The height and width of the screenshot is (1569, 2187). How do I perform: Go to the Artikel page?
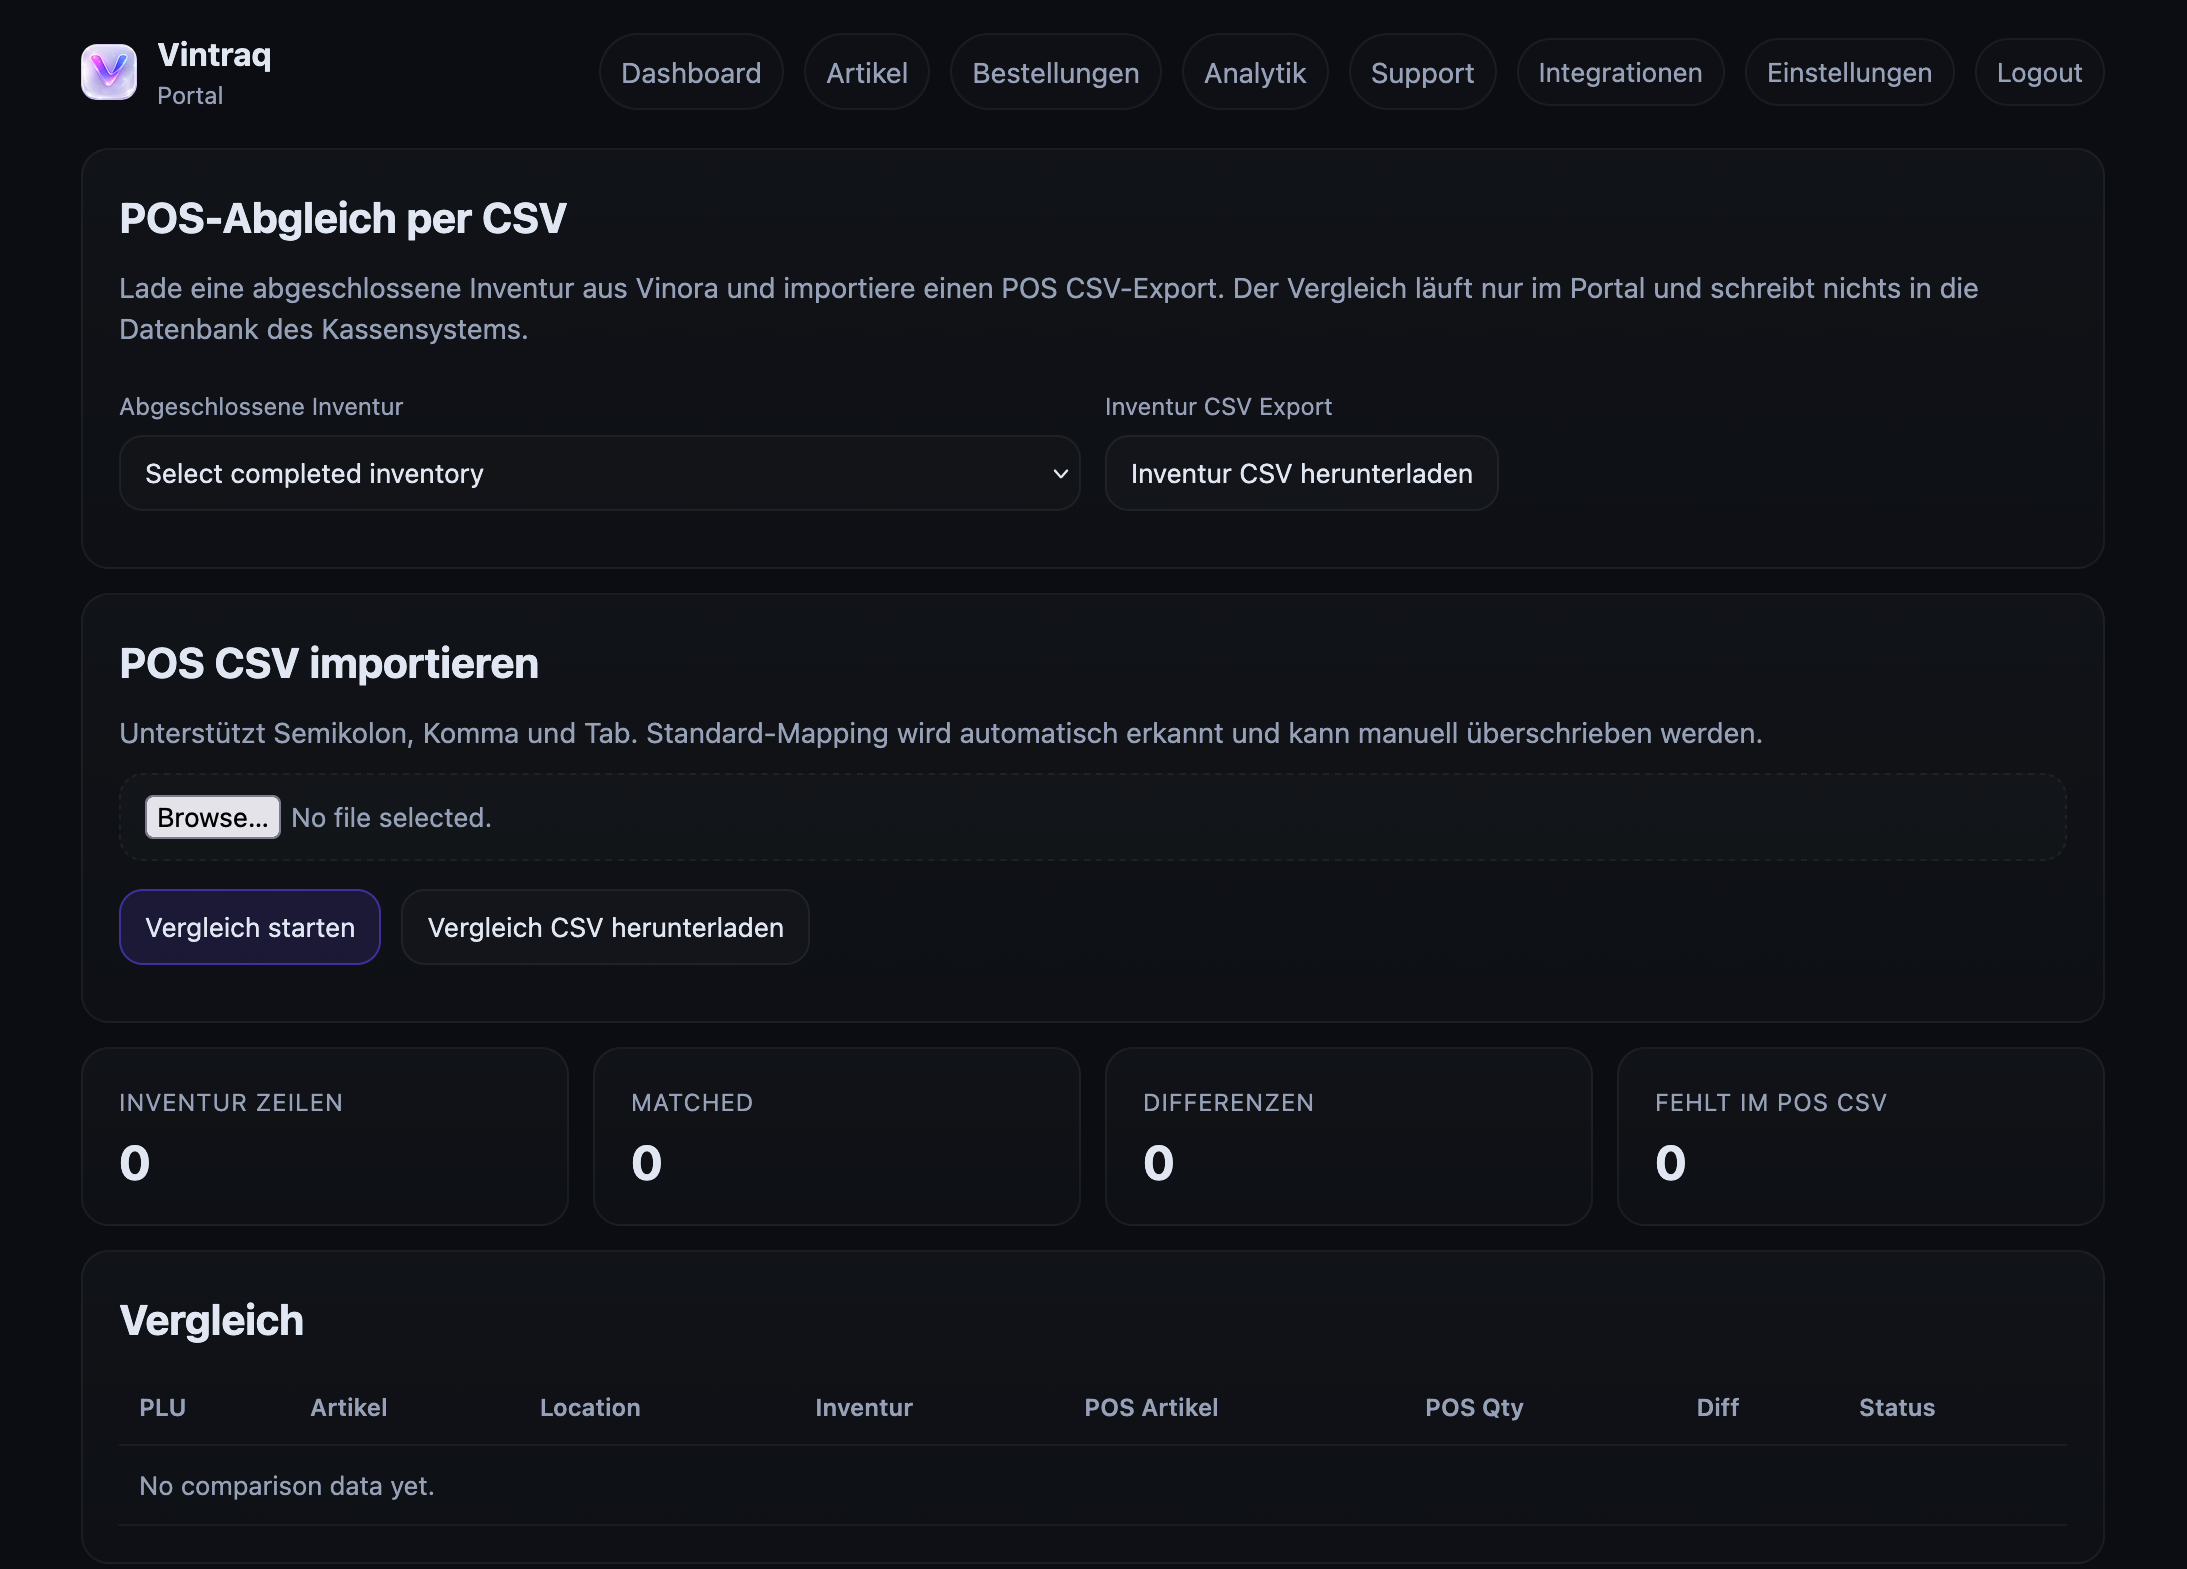866,73
